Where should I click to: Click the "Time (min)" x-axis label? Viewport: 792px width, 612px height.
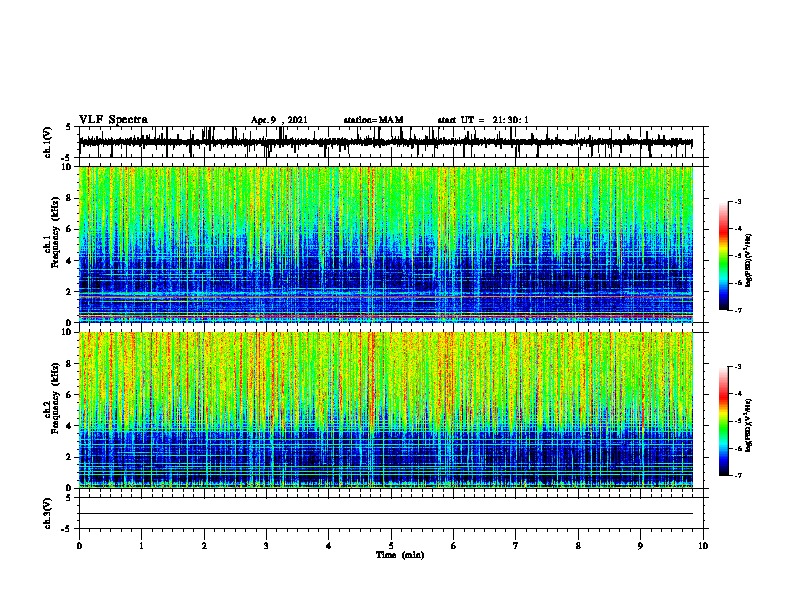[400, 555]
